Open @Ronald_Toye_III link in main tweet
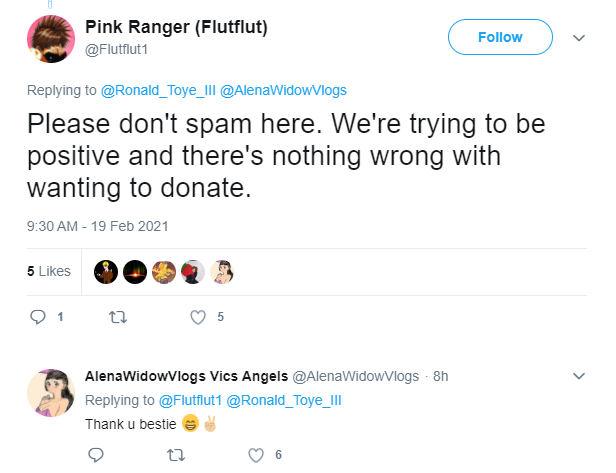 158,90
